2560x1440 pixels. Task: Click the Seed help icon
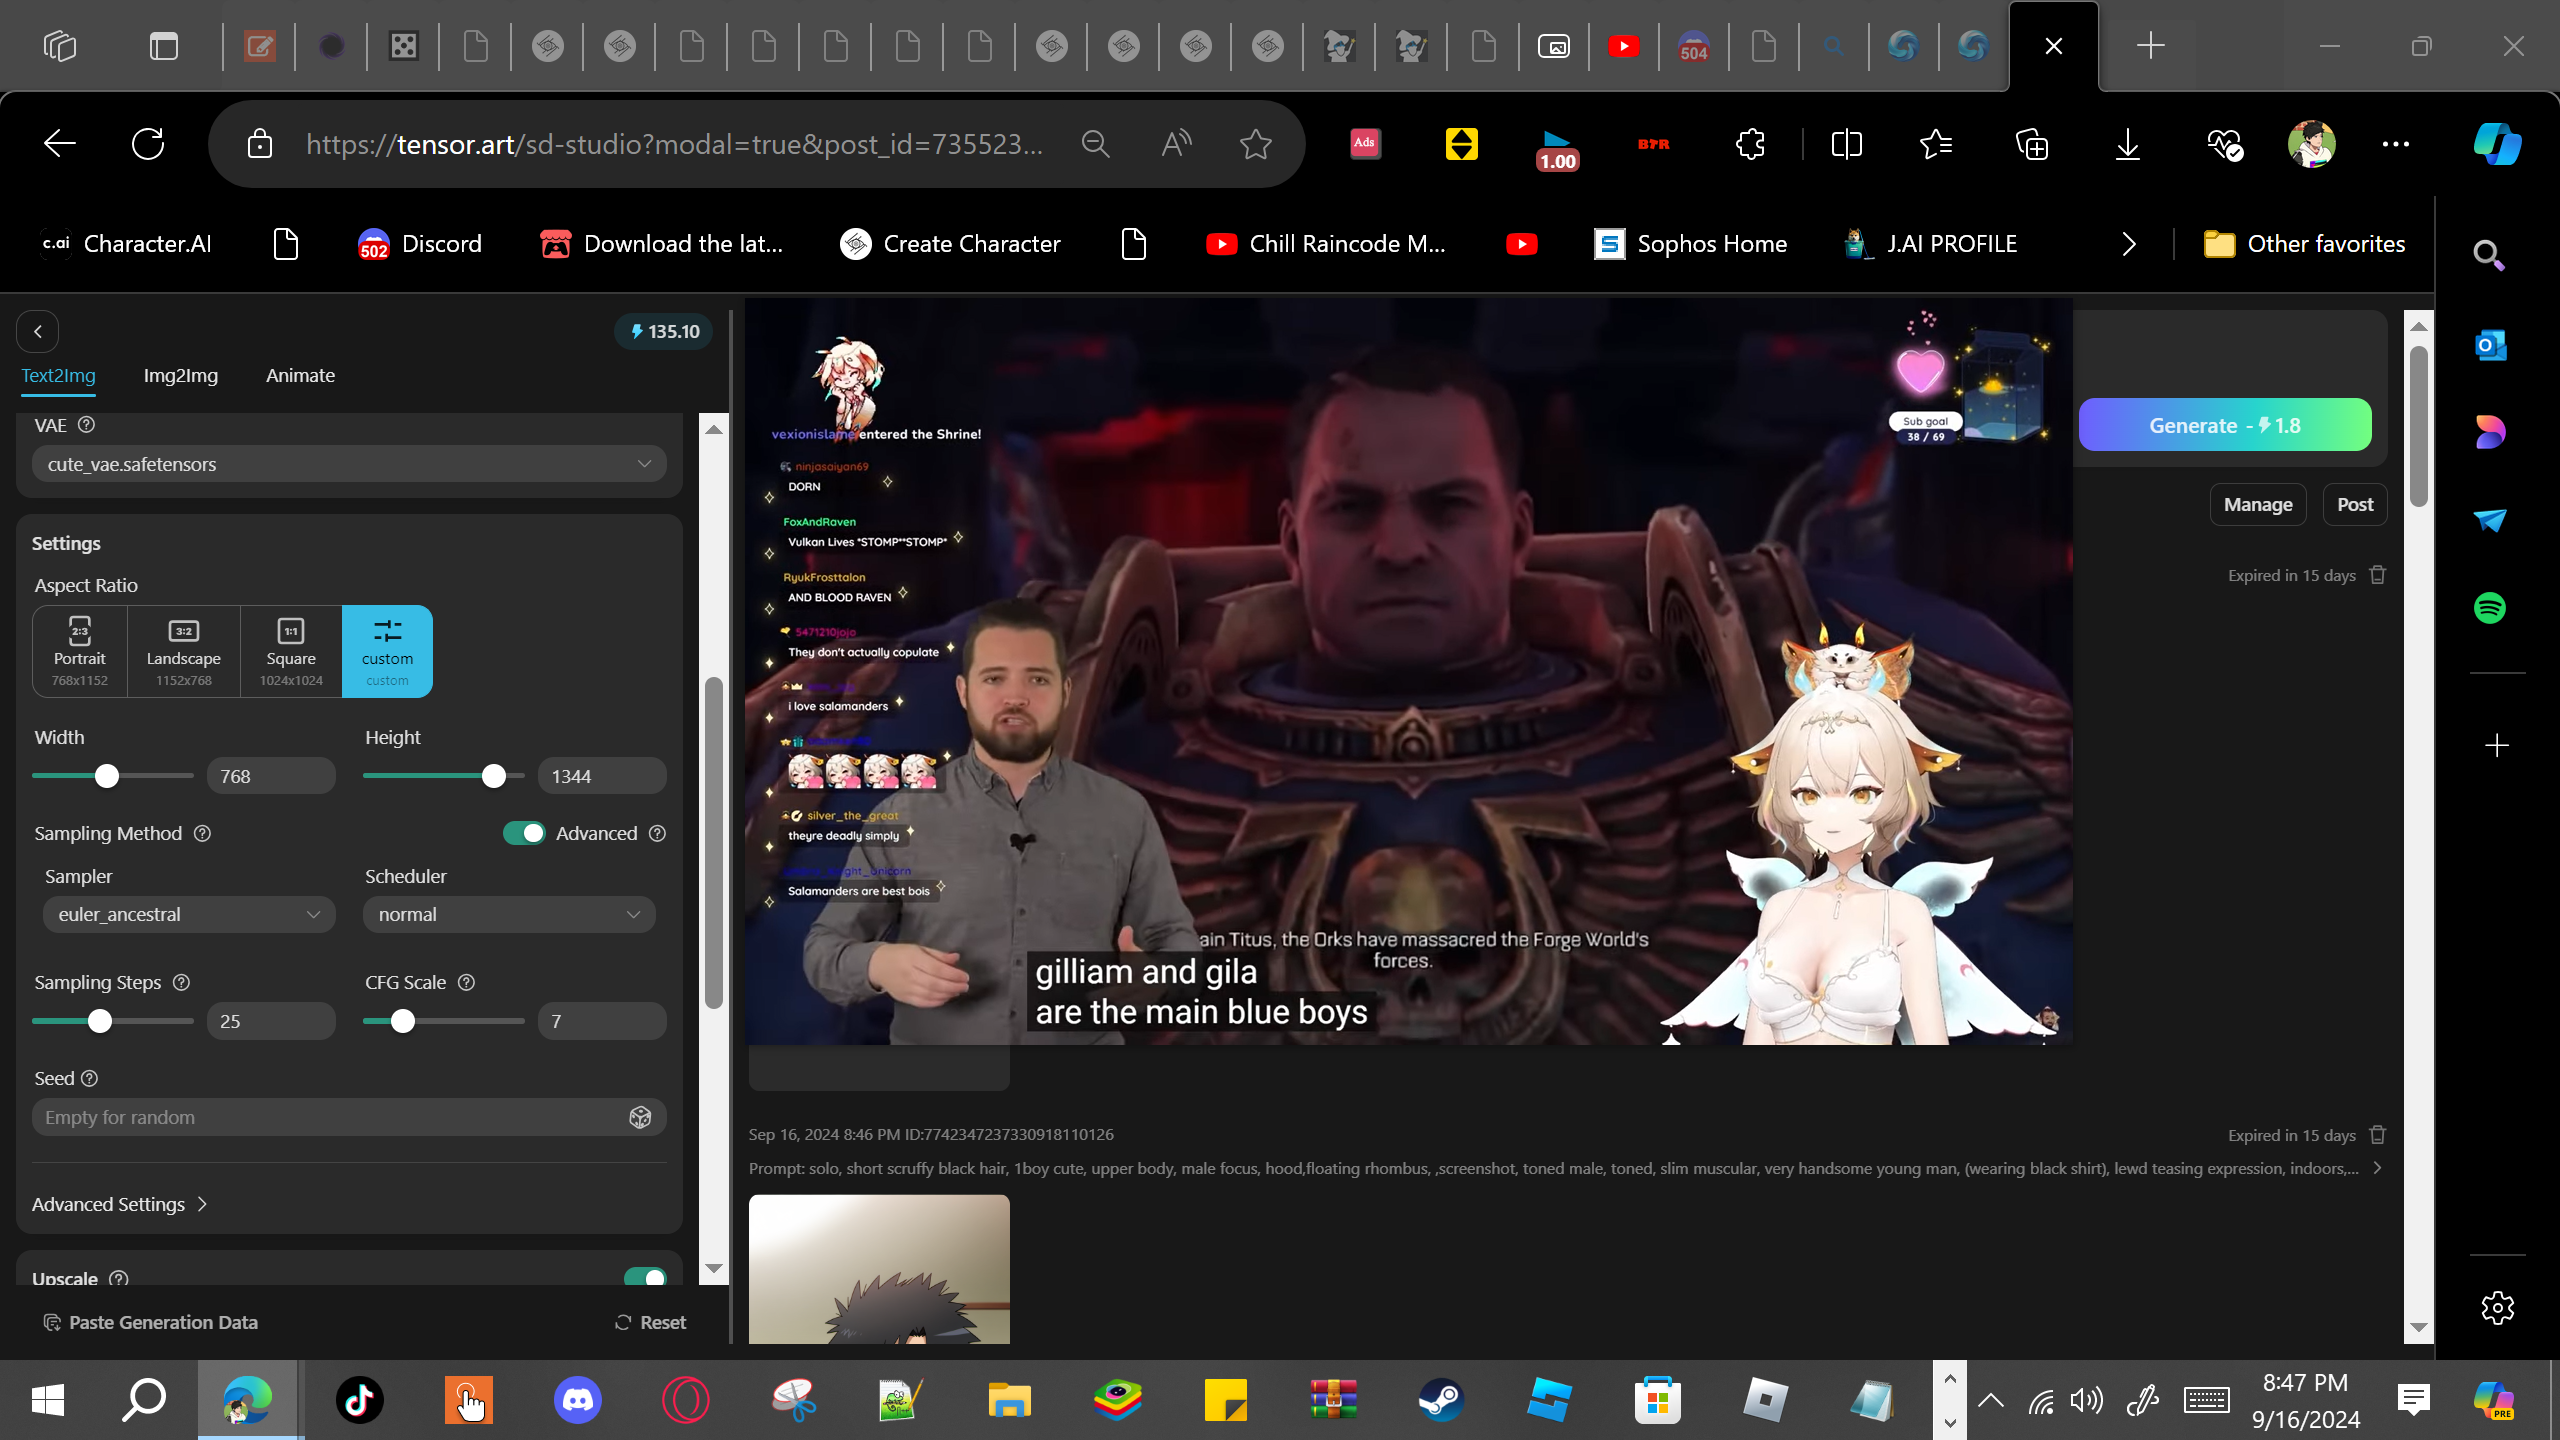coord(90,1078)
